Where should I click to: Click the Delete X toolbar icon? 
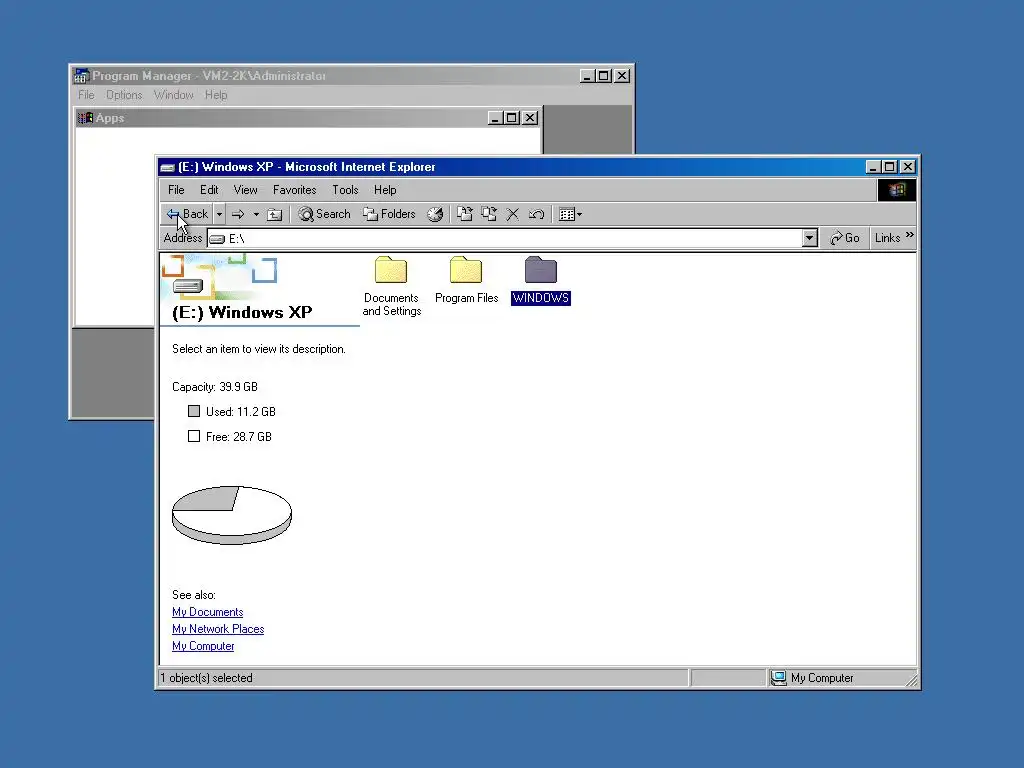pyautogui.click(x=513, y=214)
